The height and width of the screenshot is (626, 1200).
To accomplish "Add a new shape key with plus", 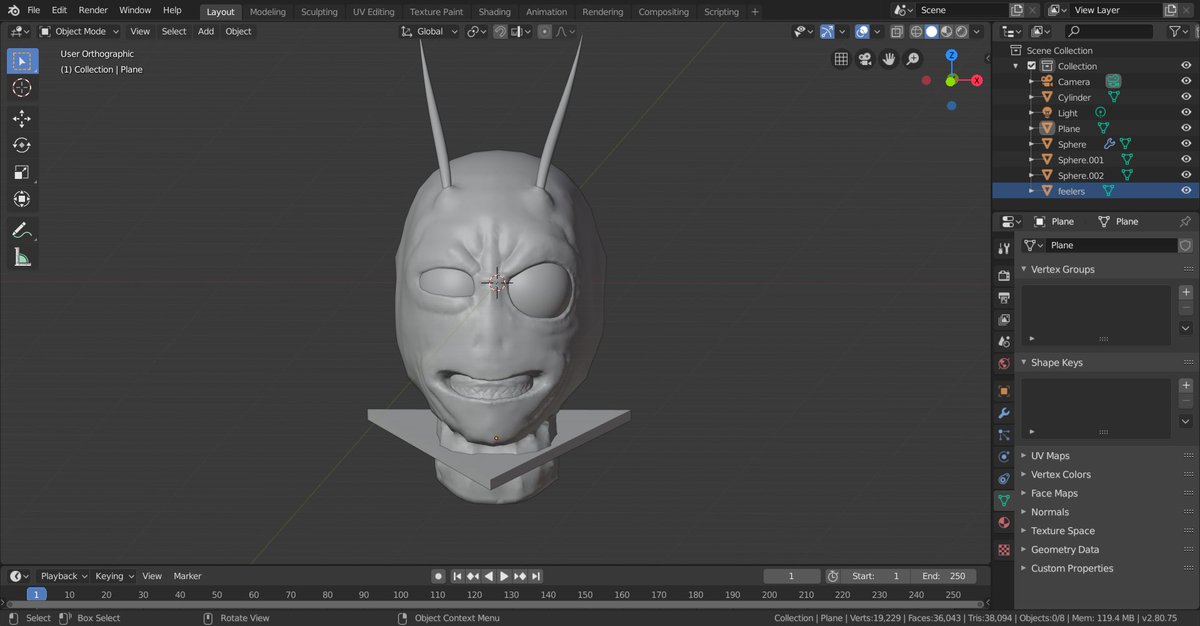I will (x=1186, y=385).
